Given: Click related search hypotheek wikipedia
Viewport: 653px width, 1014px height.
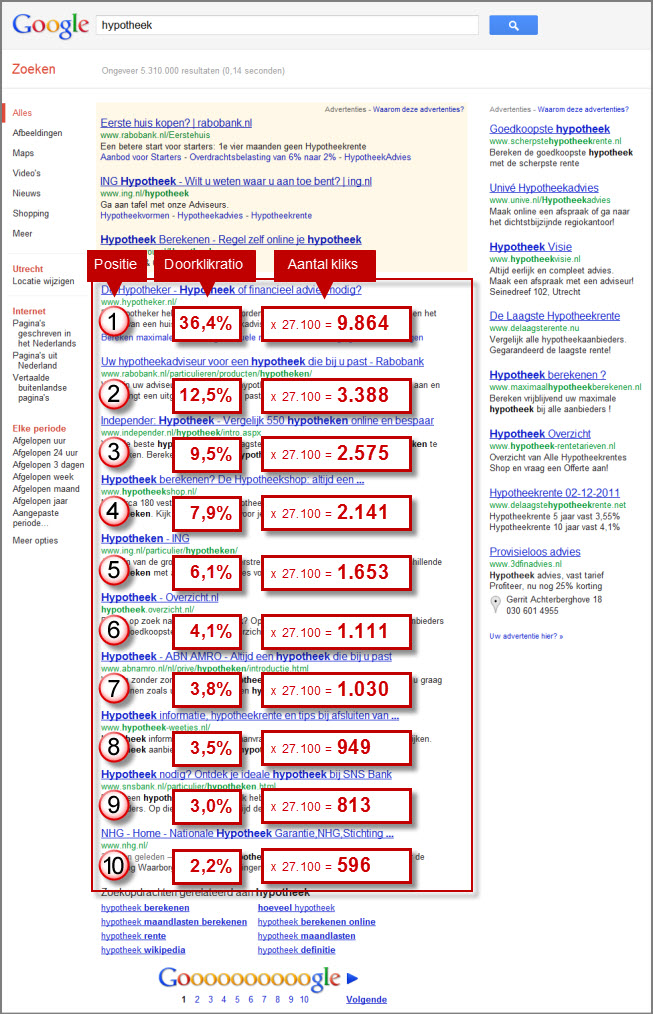Looking at the screenshot, I should coord(143,950).
